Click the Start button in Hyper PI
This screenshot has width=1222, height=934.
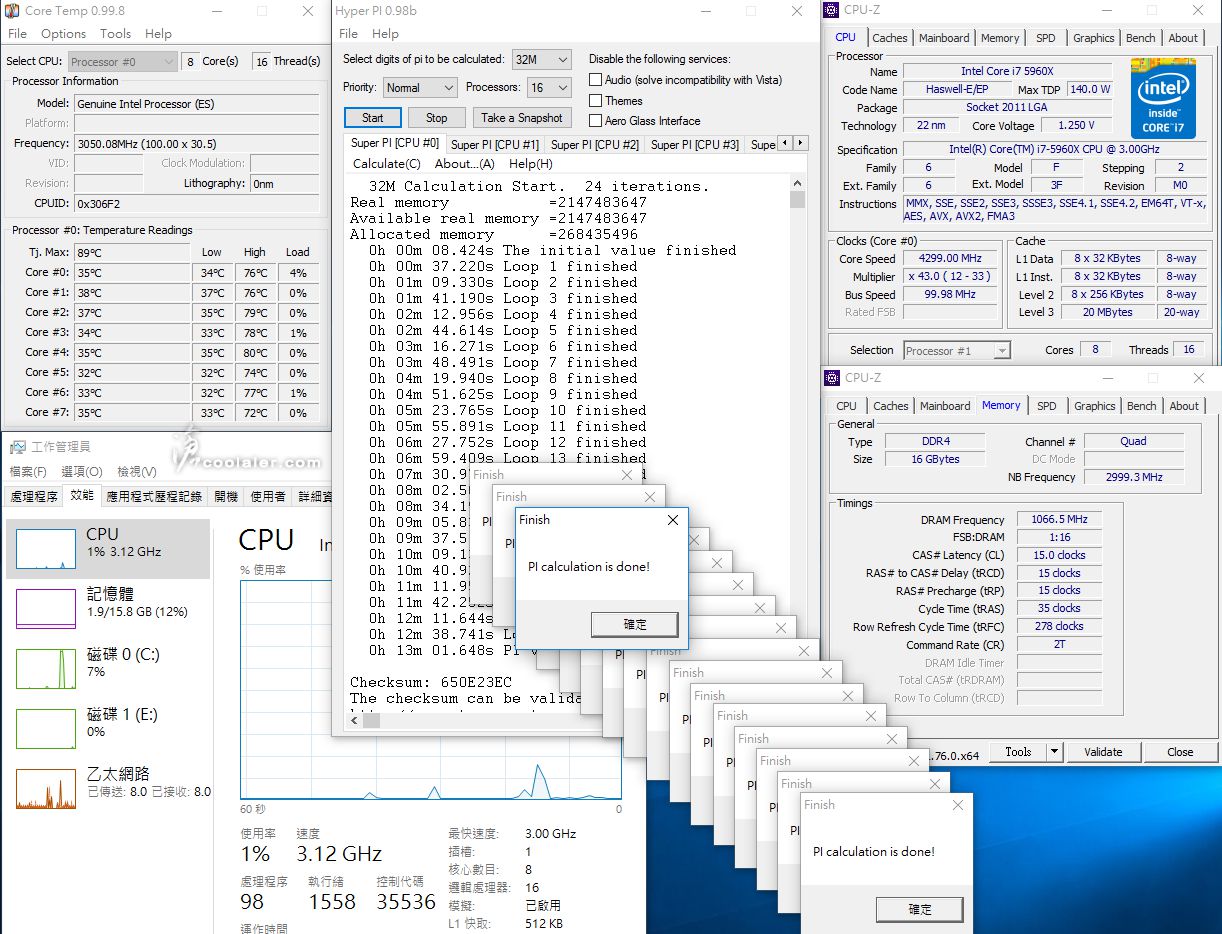(x=372, y=117)
